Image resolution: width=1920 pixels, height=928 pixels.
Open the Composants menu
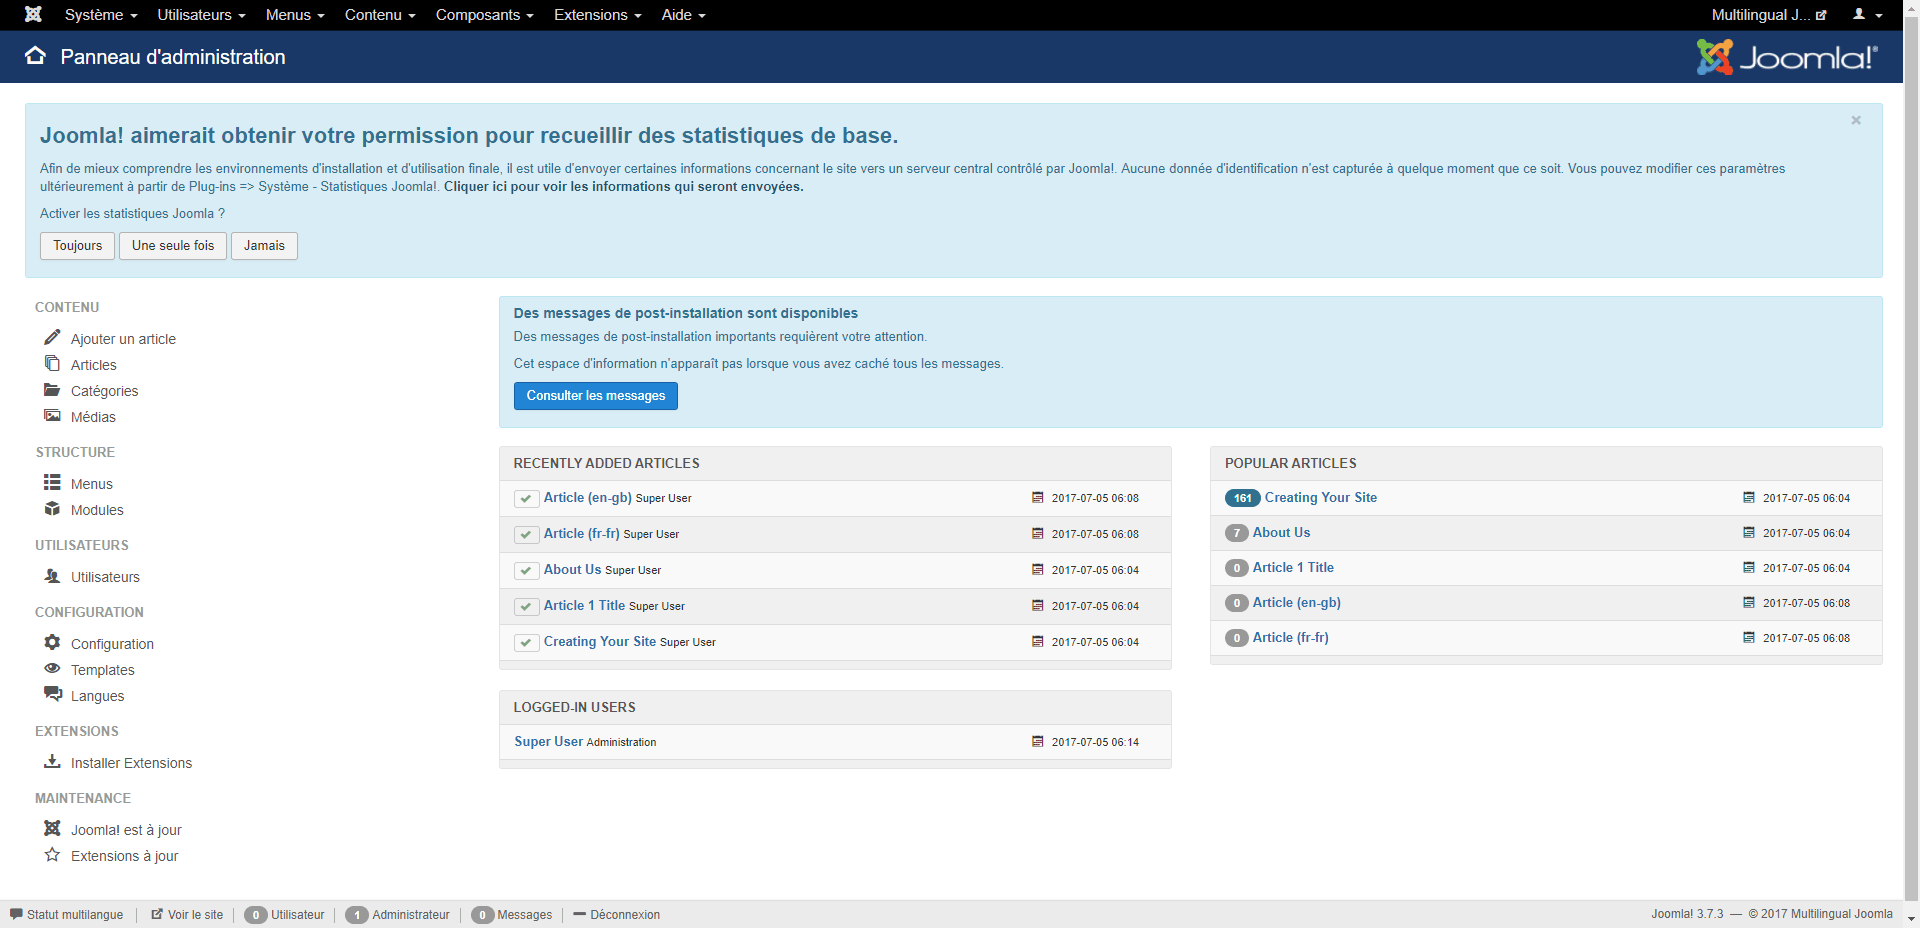(484, 15)
